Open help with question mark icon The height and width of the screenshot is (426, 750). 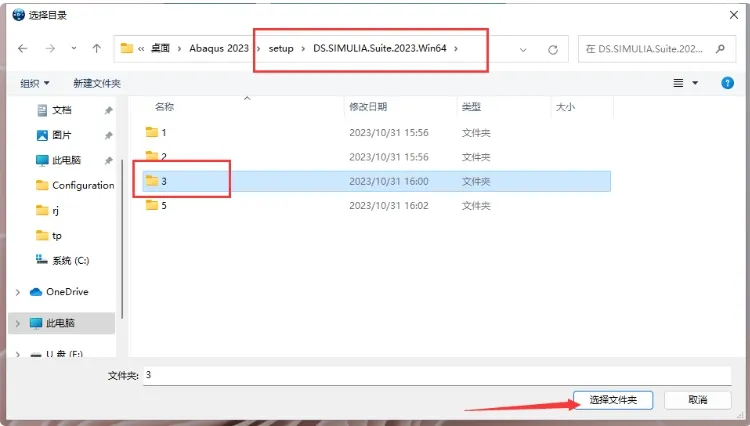point(727,83)
